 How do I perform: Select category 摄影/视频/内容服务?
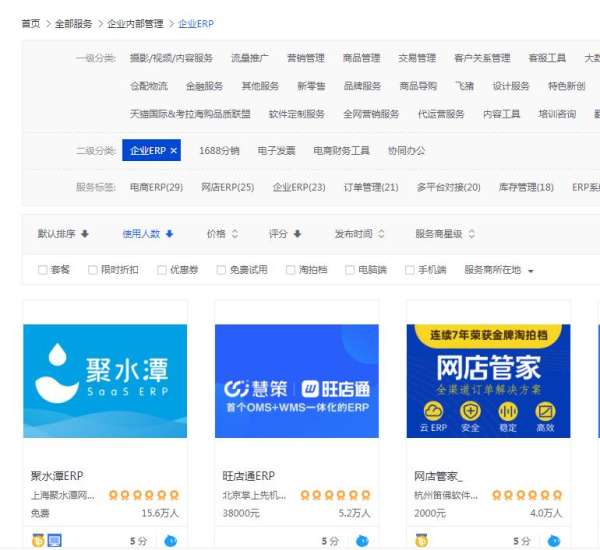tap(171, 58)
